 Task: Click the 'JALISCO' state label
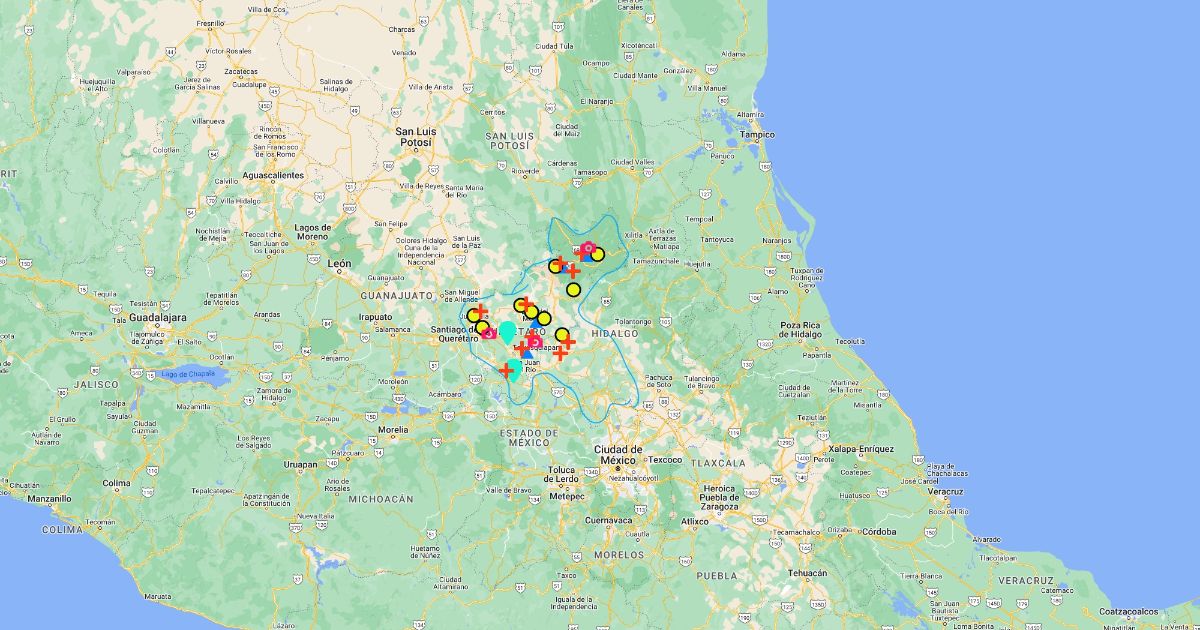pyautogui.click(x=96, y=384)
